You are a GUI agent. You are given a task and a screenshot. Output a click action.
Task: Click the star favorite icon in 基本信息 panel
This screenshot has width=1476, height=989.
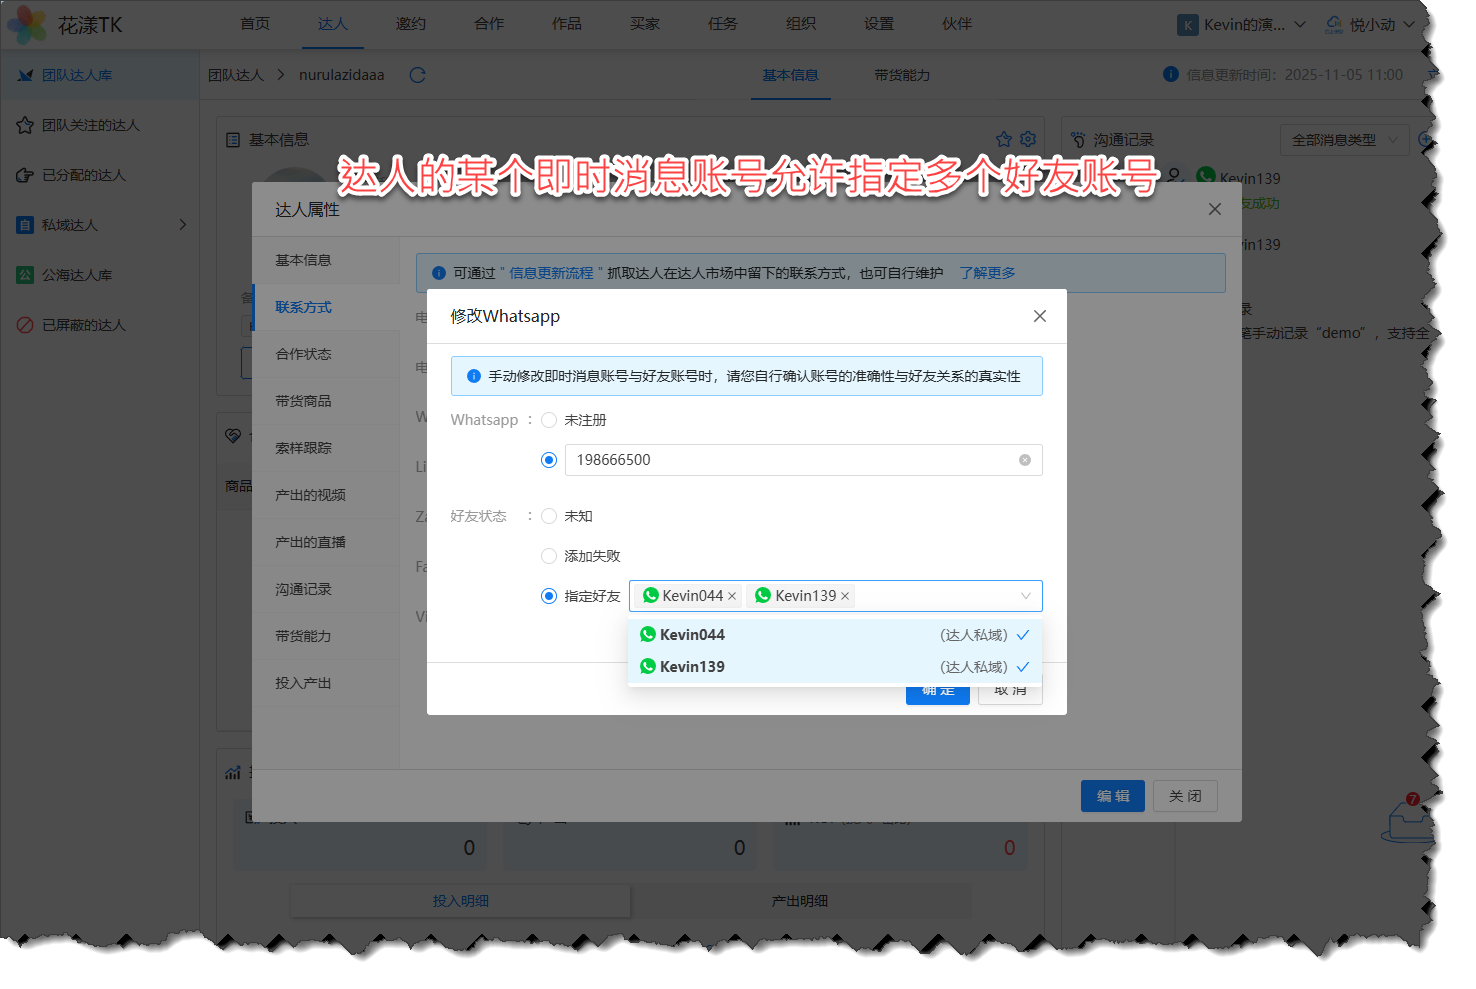point(1004,139)
